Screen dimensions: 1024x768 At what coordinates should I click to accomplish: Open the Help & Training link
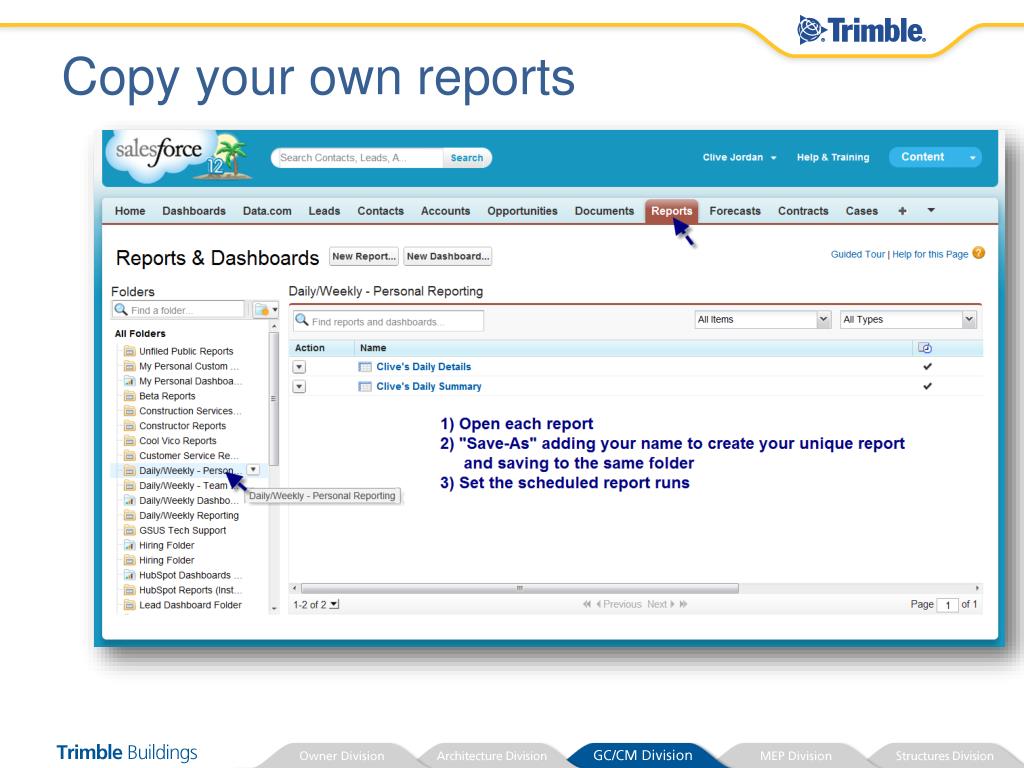(833, 157)
